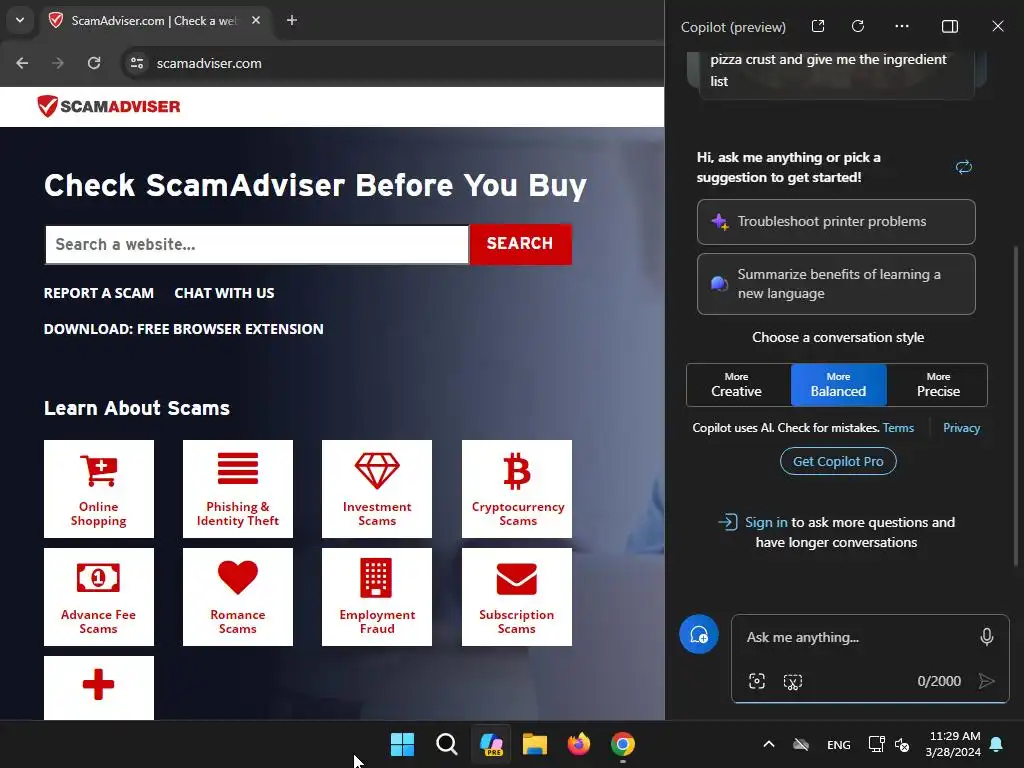The height and width of the screenshot is (768, 1024).
Task: Refresh Copilot suggestions icon
Action: 964,167
